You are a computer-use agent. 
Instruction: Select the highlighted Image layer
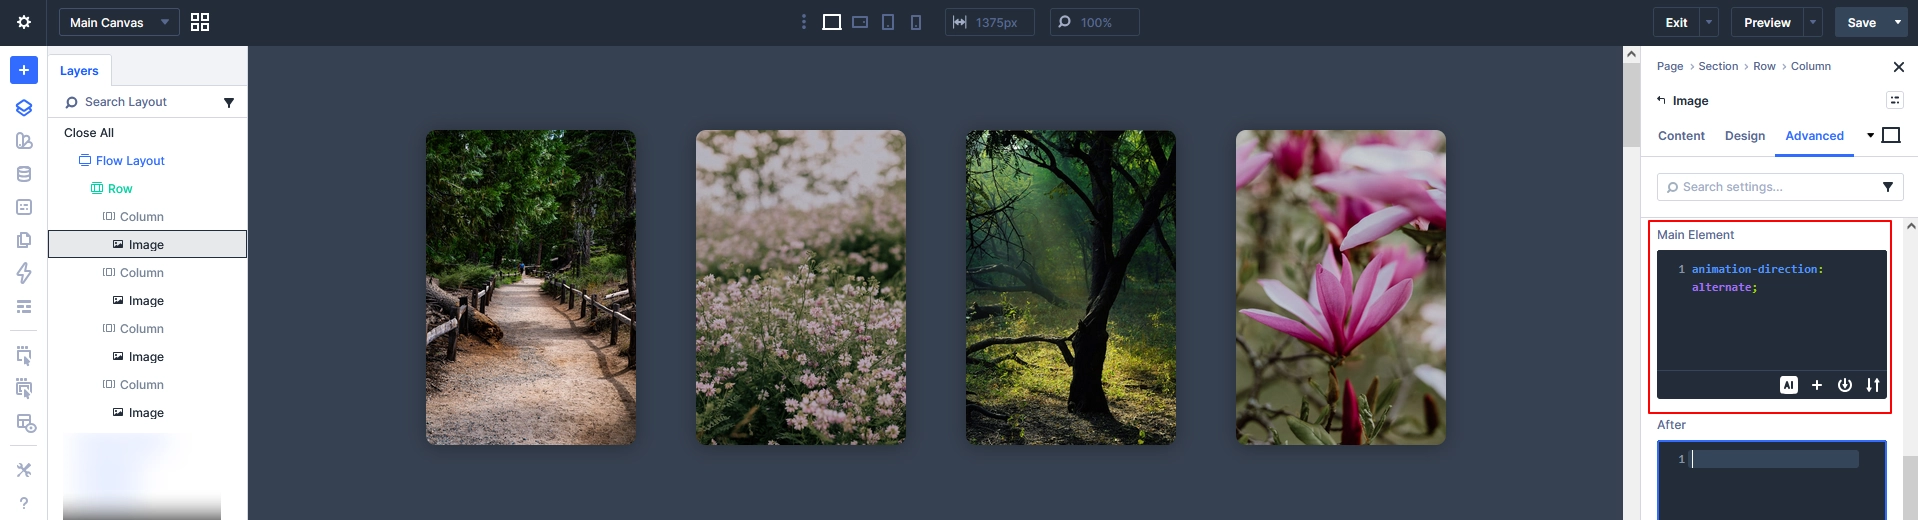point(147,244)
